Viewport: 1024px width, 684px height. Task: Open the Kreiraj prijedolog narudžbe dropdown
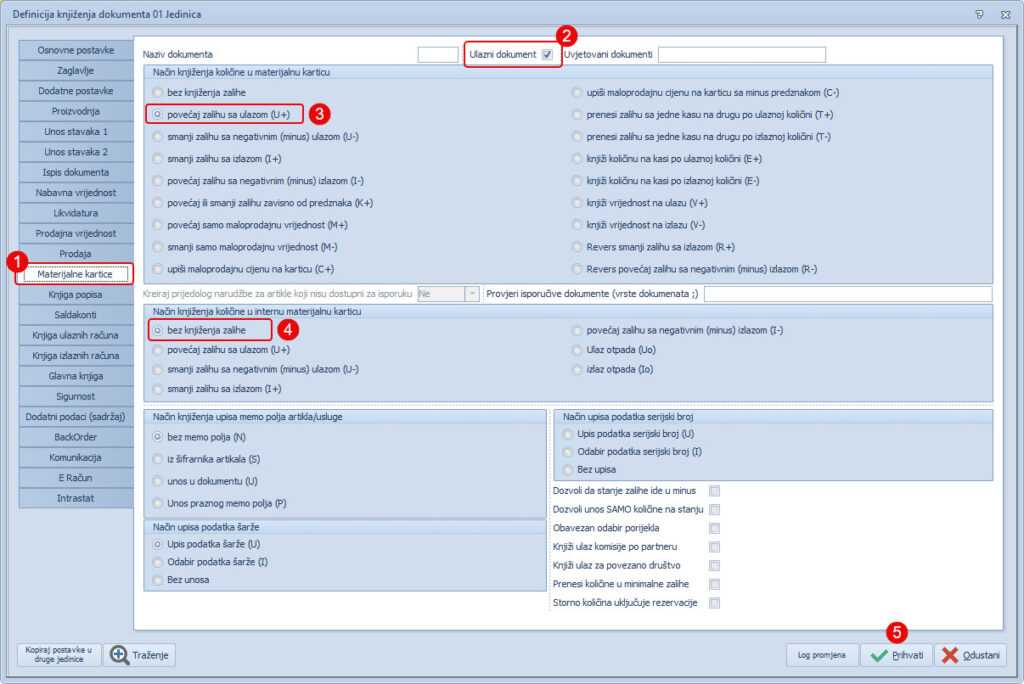(x=472, y=294)
